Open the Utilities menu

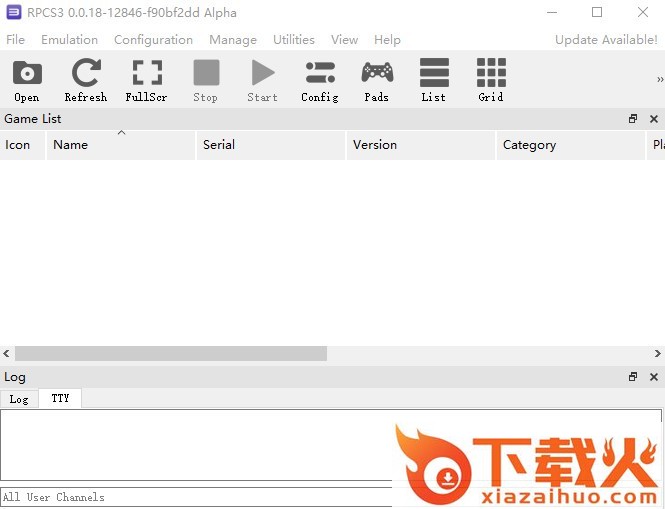click(294, 40)
